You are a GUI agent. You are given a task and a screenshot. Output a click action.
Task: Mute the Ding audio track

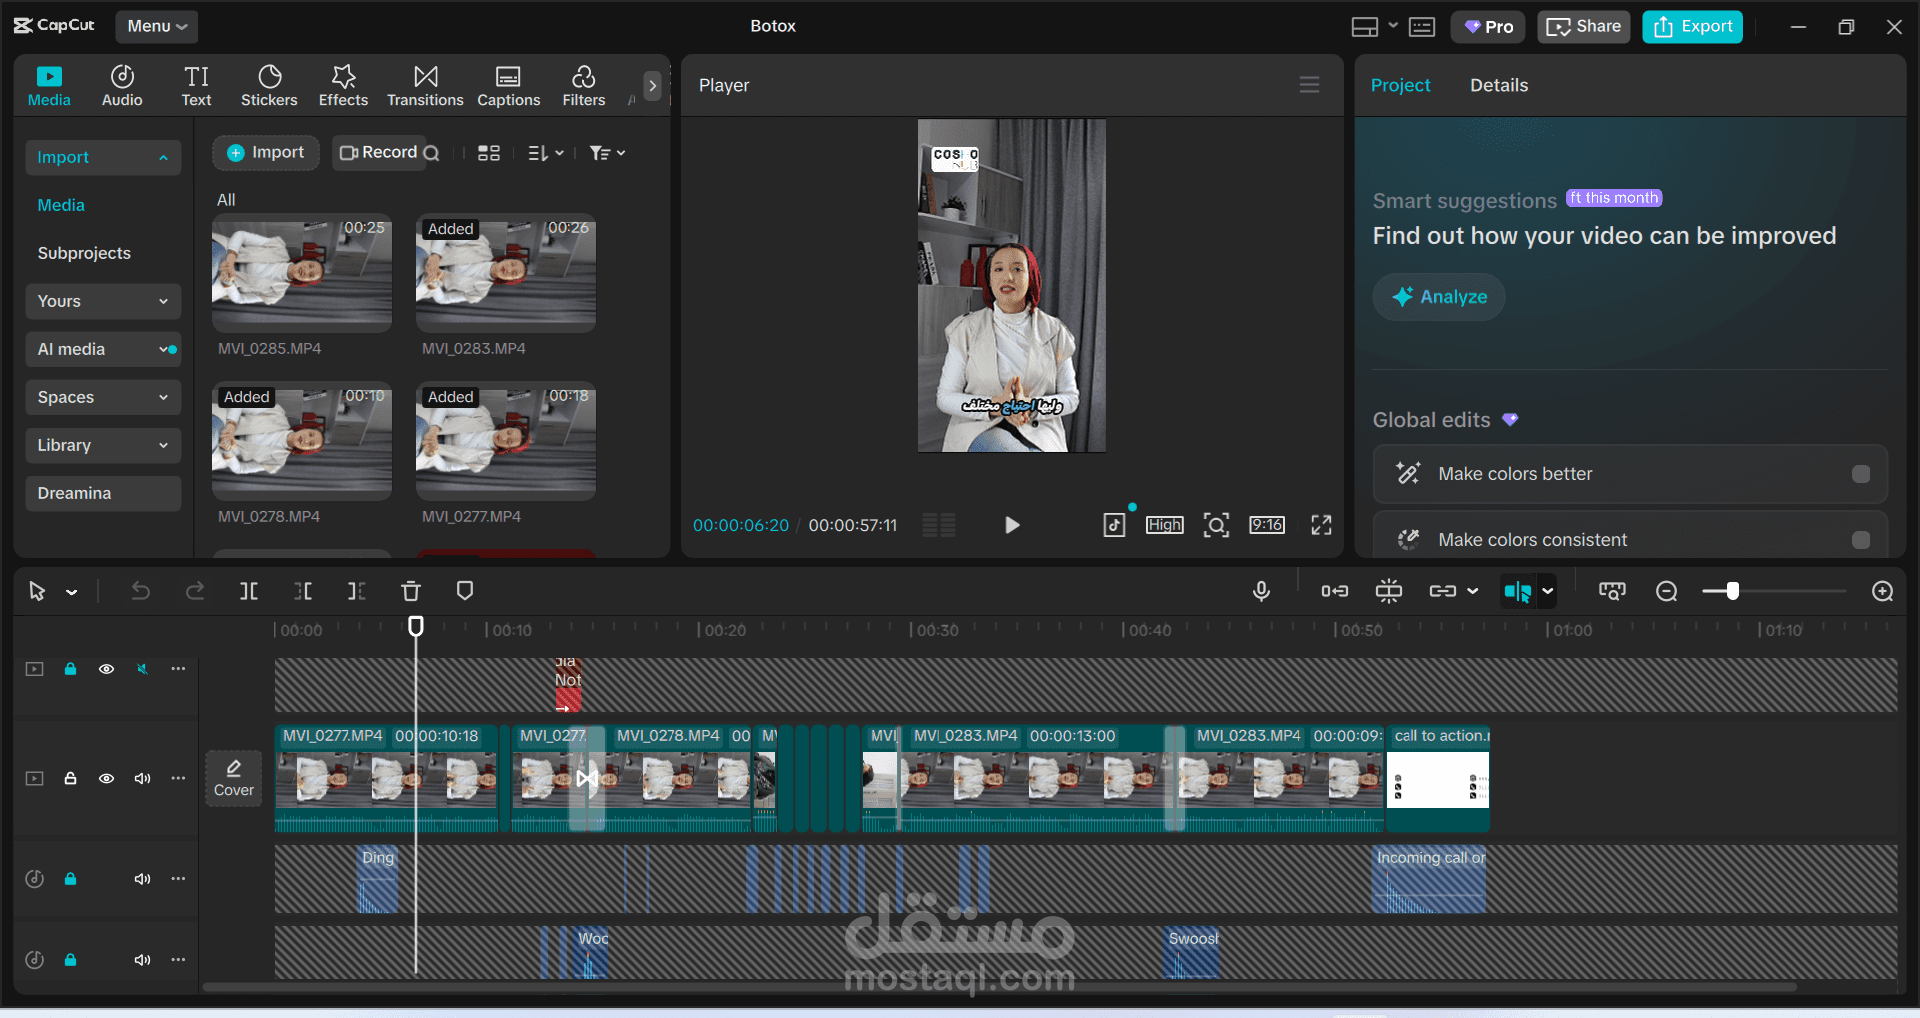coord(142,879)
